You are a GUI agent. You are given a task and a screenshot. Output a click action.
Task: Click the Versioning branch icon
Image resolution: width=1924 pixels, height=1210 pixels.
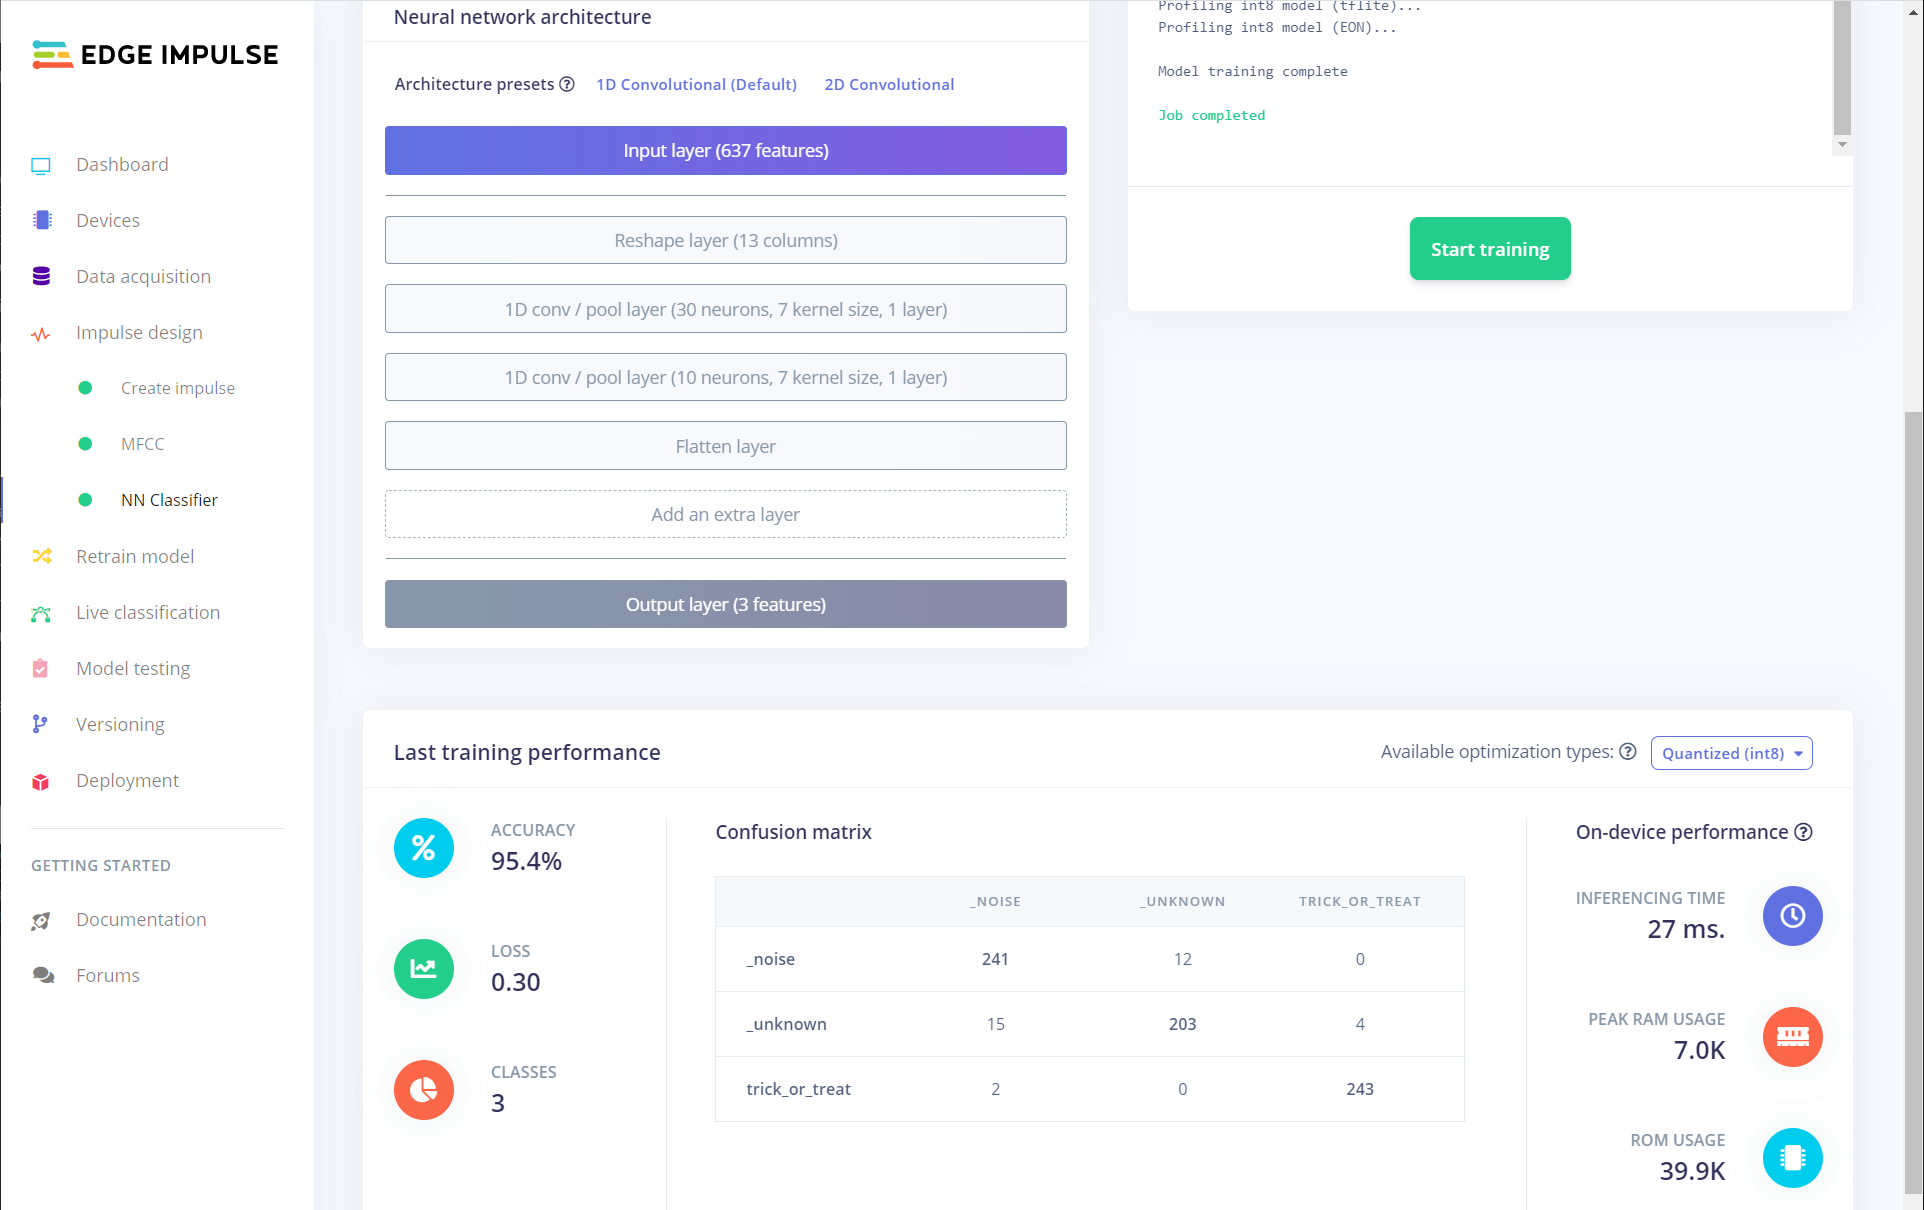[41, 724]
